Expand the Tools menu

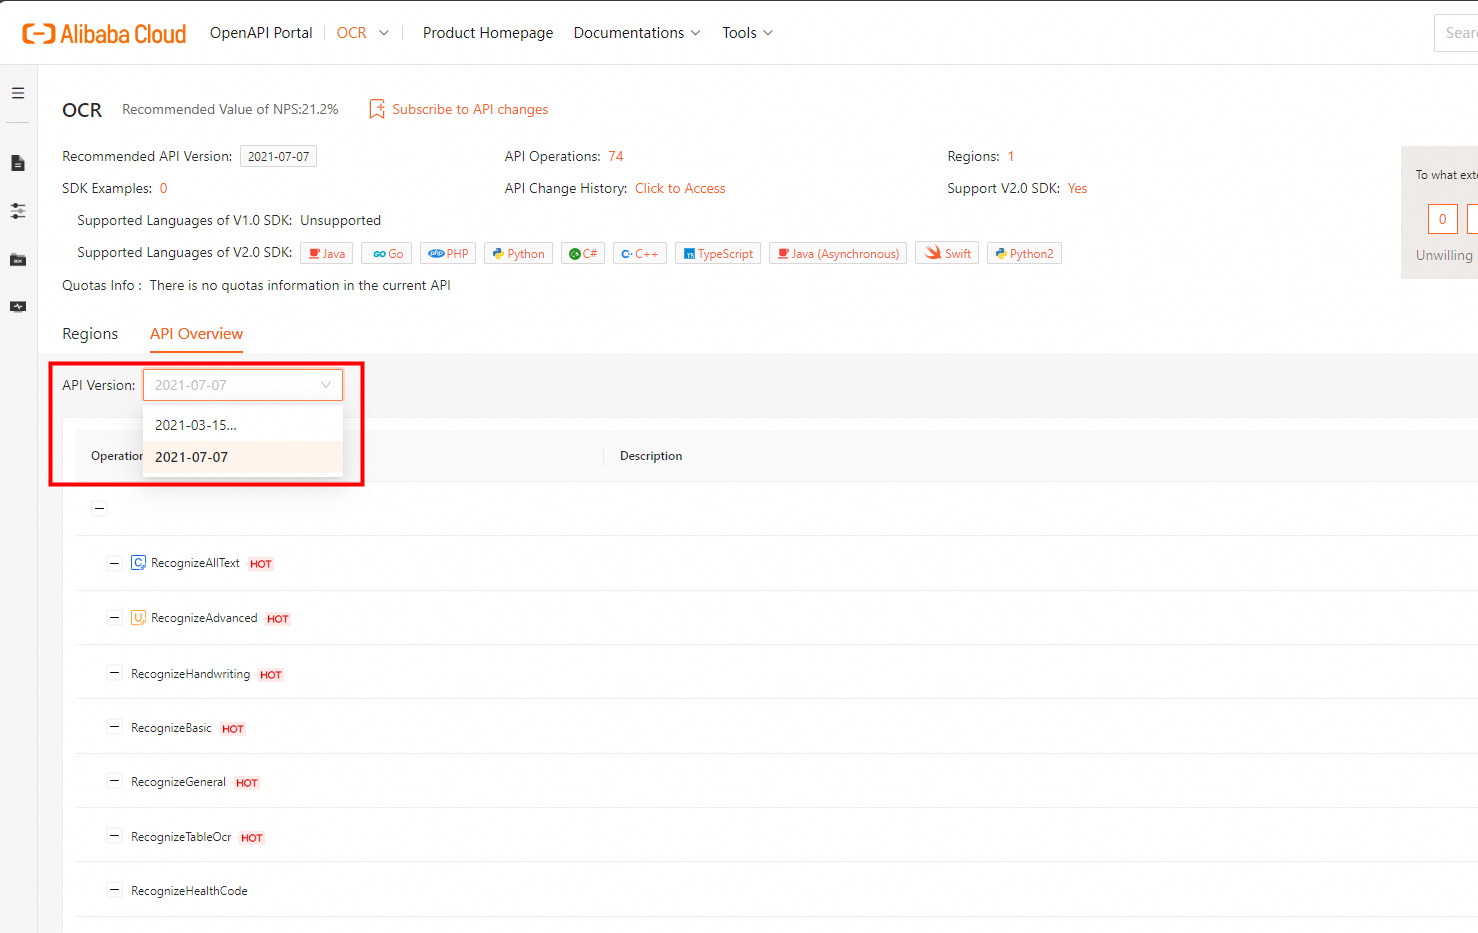click(747, 33)
